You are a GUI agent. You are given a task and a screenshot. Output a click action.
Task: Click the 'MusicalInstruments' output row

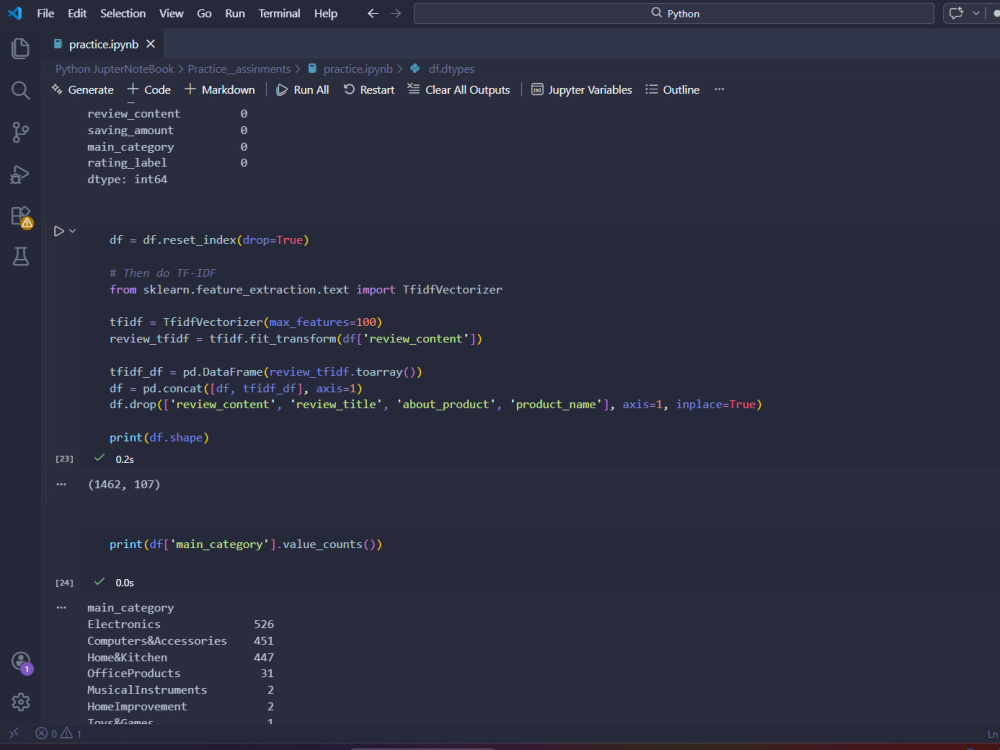point(180,690)
